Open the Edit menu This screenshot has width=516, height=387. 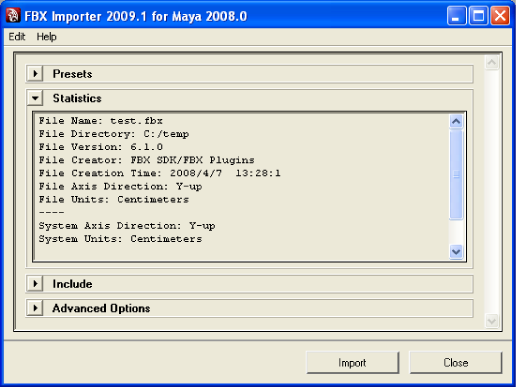coord(17,36)
